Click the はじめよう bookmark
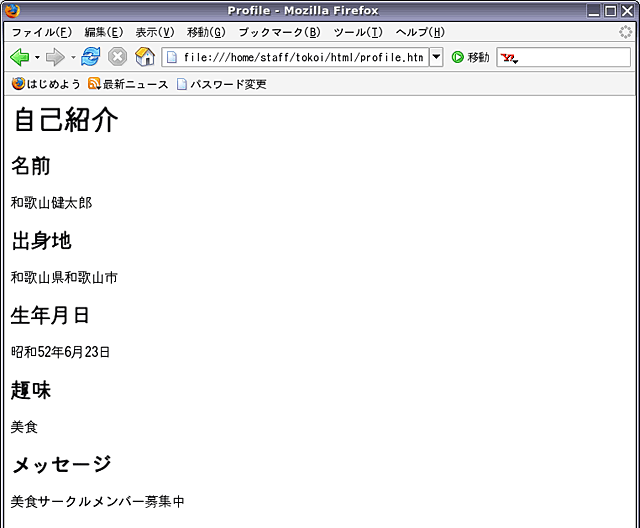The image size is (640, 528). [x=46, y=84]
